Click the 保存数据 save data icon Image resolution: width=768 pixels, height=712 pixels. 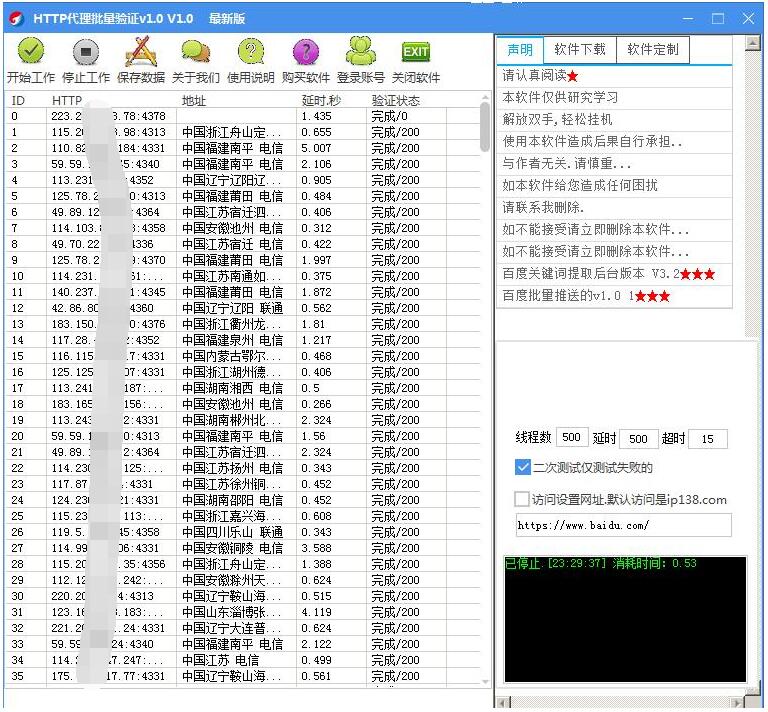coord(141,52)
